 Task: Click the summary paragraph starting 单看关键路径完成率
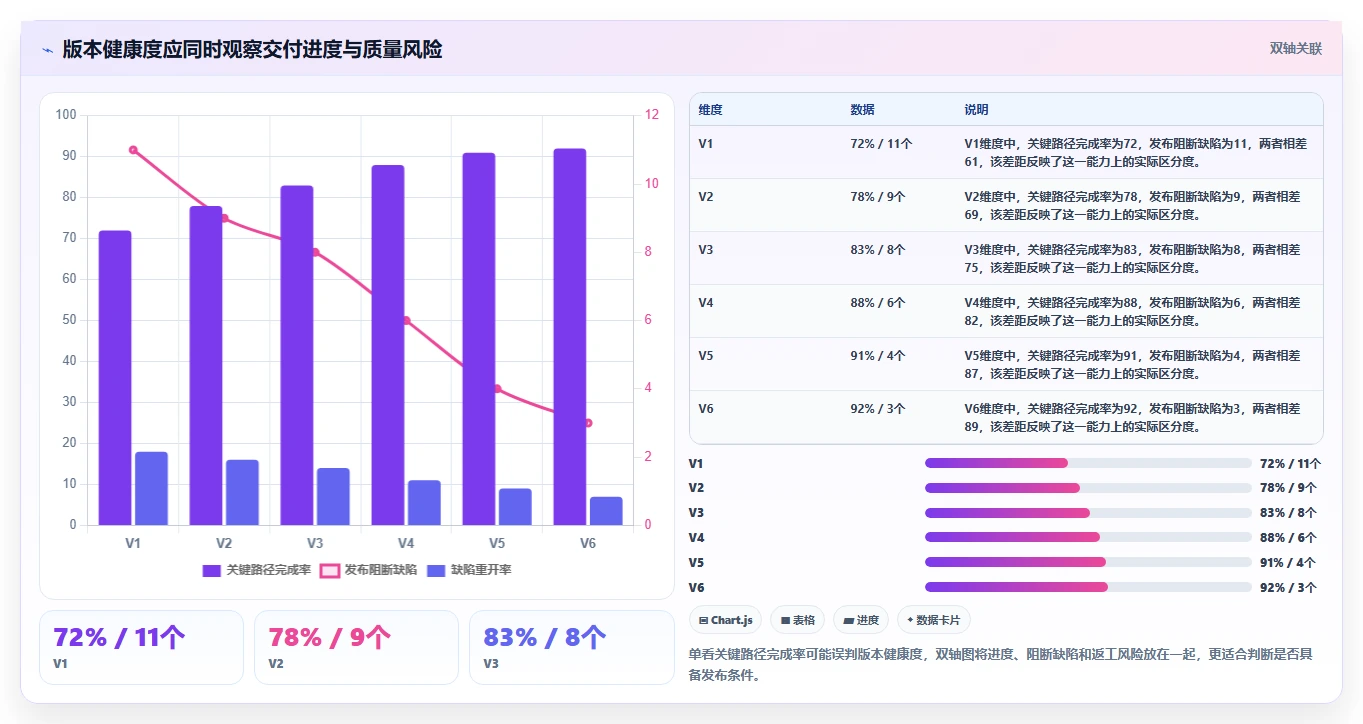1001,664
